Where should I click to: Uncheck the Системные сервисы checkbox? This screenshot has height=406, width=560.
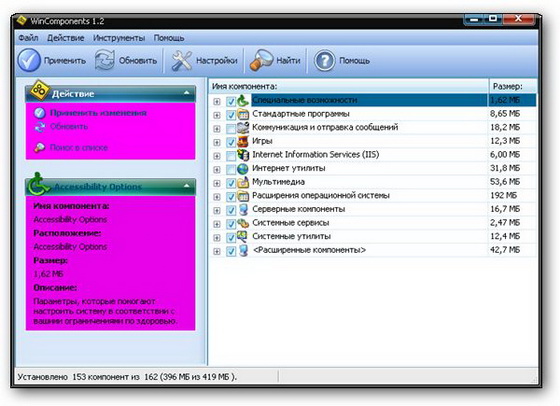[x=231, y=224]
